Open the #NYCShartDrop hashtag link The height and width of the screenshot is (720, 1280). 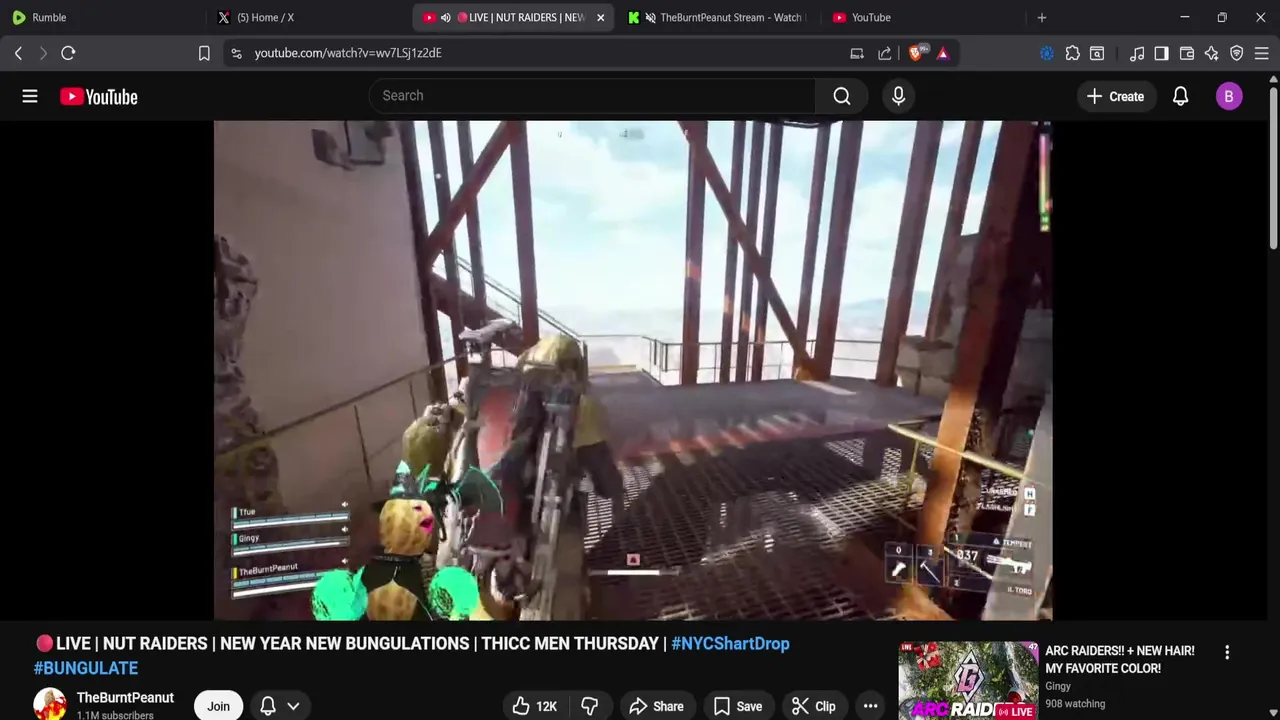(730, 644)
